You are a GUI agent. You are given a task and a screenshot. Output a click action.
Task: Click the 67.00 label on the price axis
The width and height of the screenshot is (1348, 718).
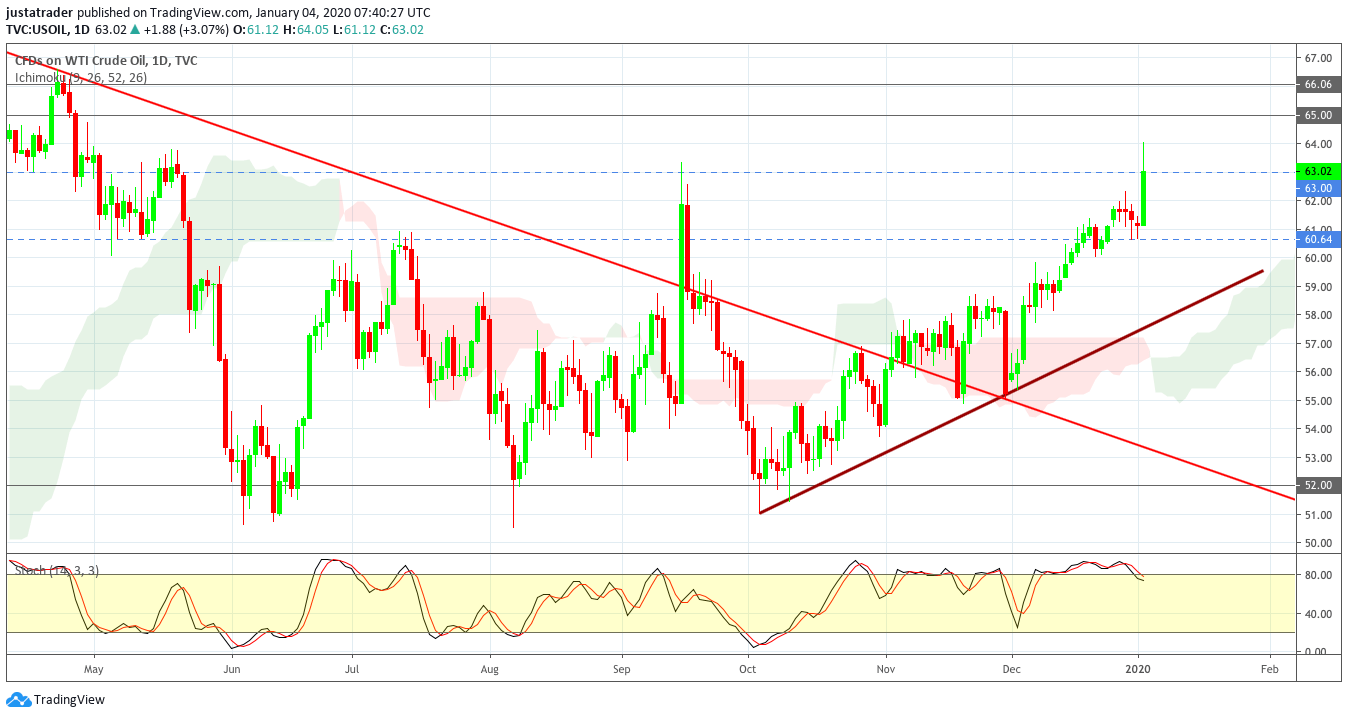pyautogui.click(x=1319, y=58)
